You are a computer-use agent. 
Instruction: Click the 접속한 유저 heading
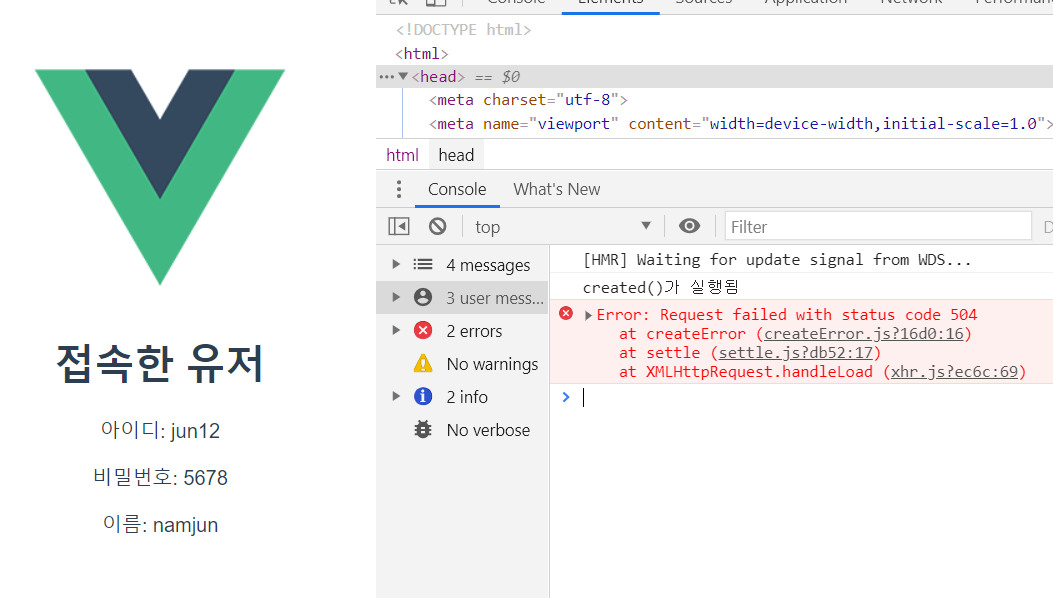point(160,364)
